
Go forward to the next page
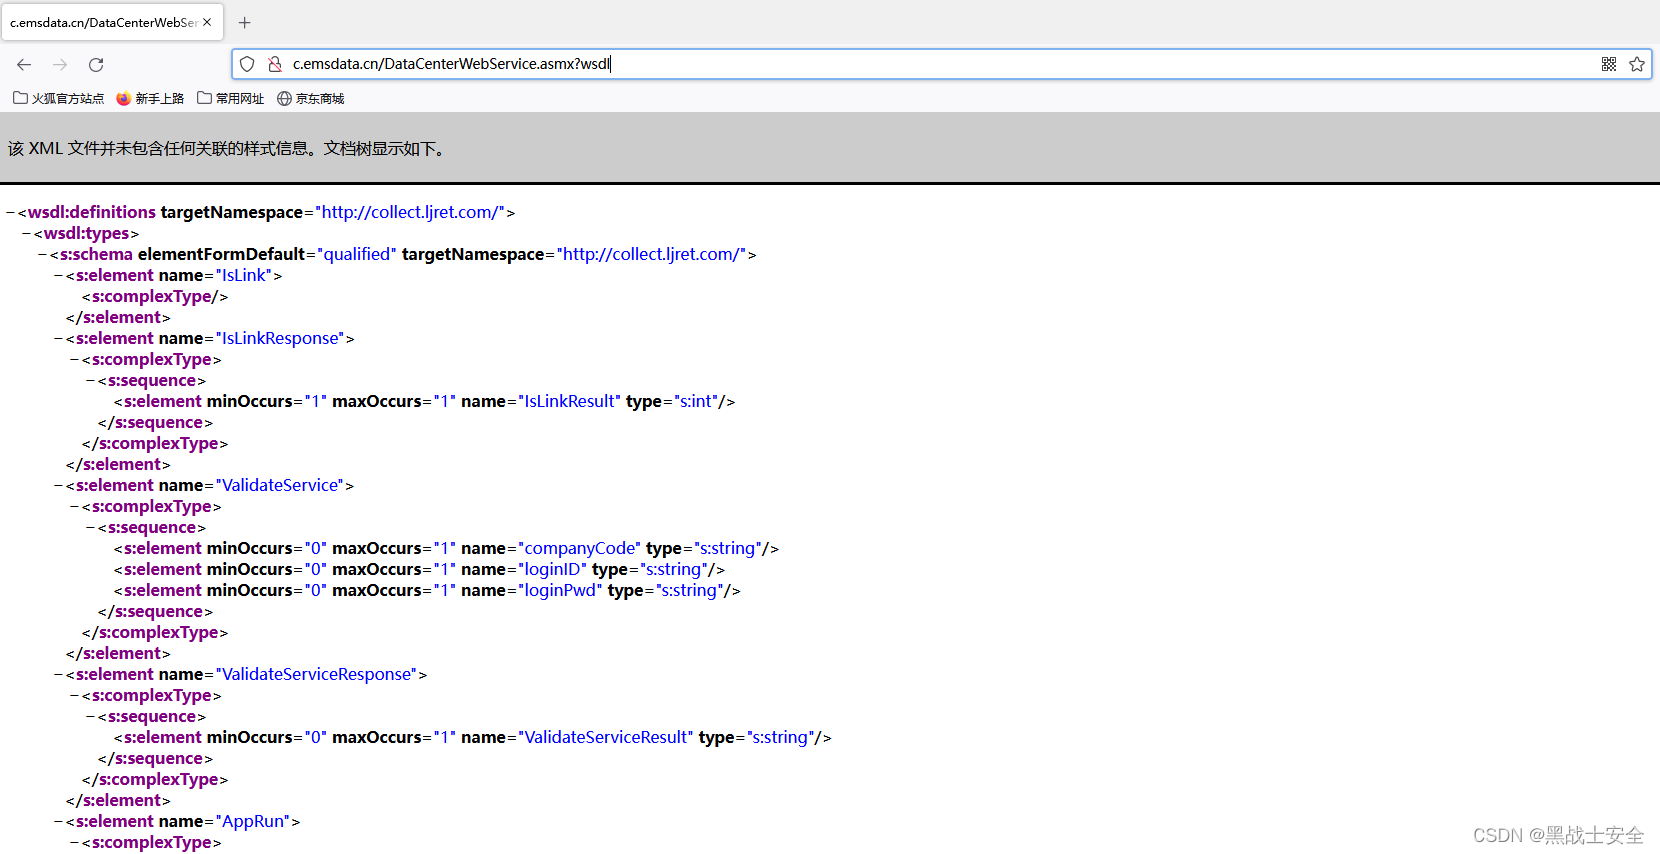point(60,64)
